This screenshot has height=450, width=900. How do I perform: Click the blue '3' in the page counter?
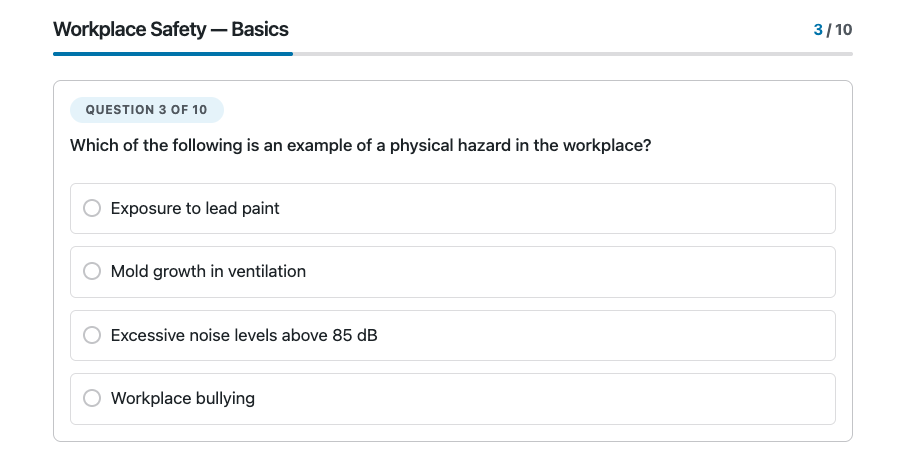click(x=819, y=29)
